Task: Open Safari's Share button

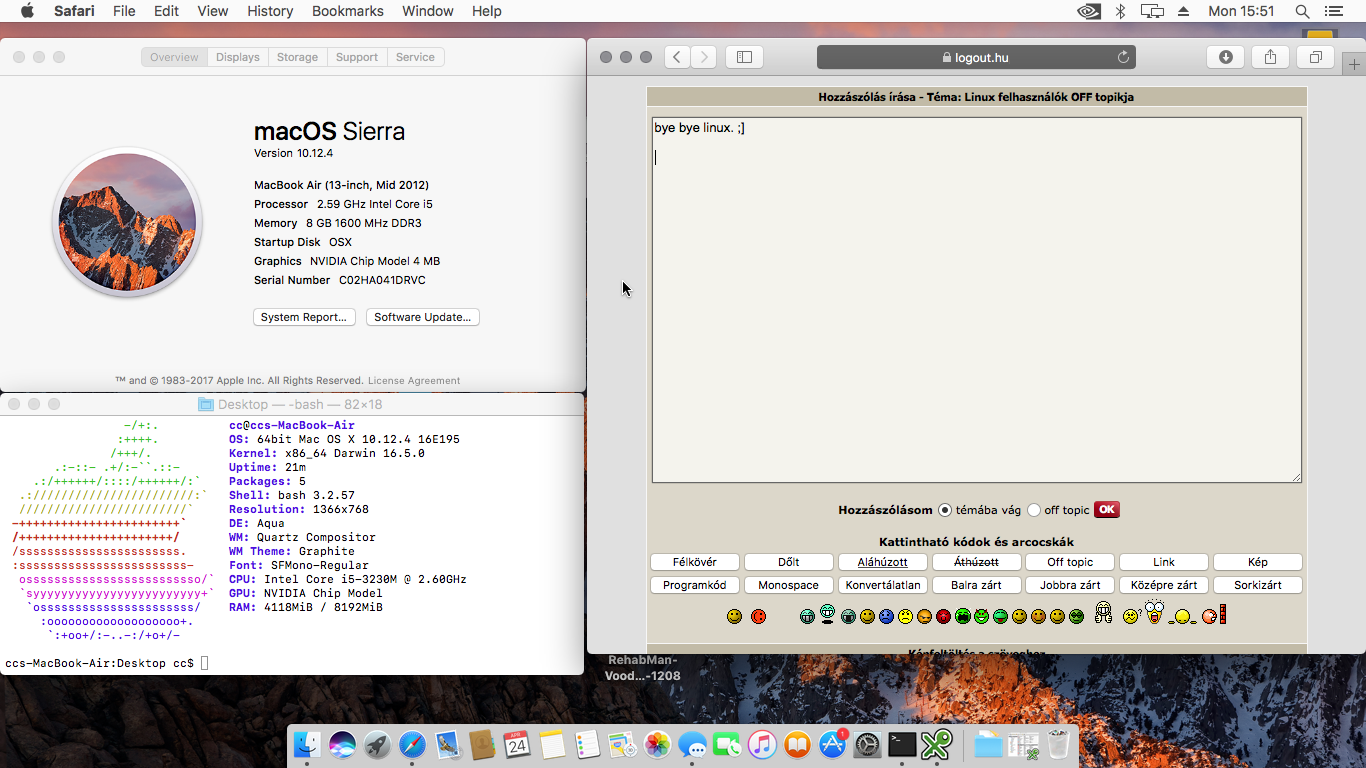Action: coord(1270,57)
